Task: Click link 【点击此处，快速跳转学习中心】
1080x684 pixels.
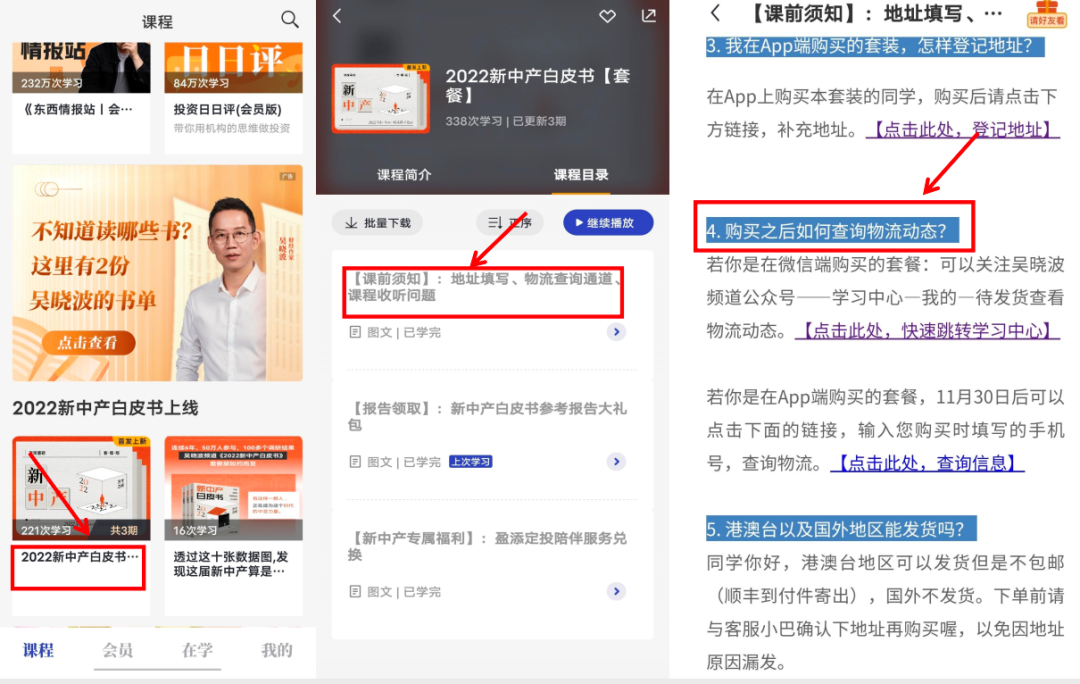Action: [927, 331]
